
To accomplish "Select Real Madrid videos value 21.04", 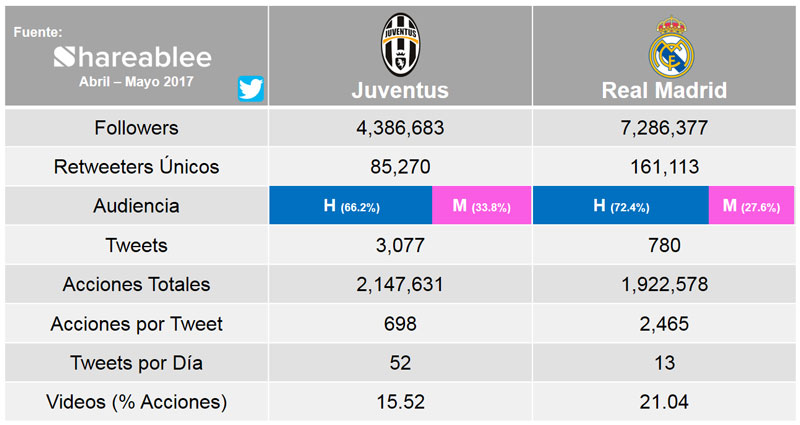I will 664,402.
